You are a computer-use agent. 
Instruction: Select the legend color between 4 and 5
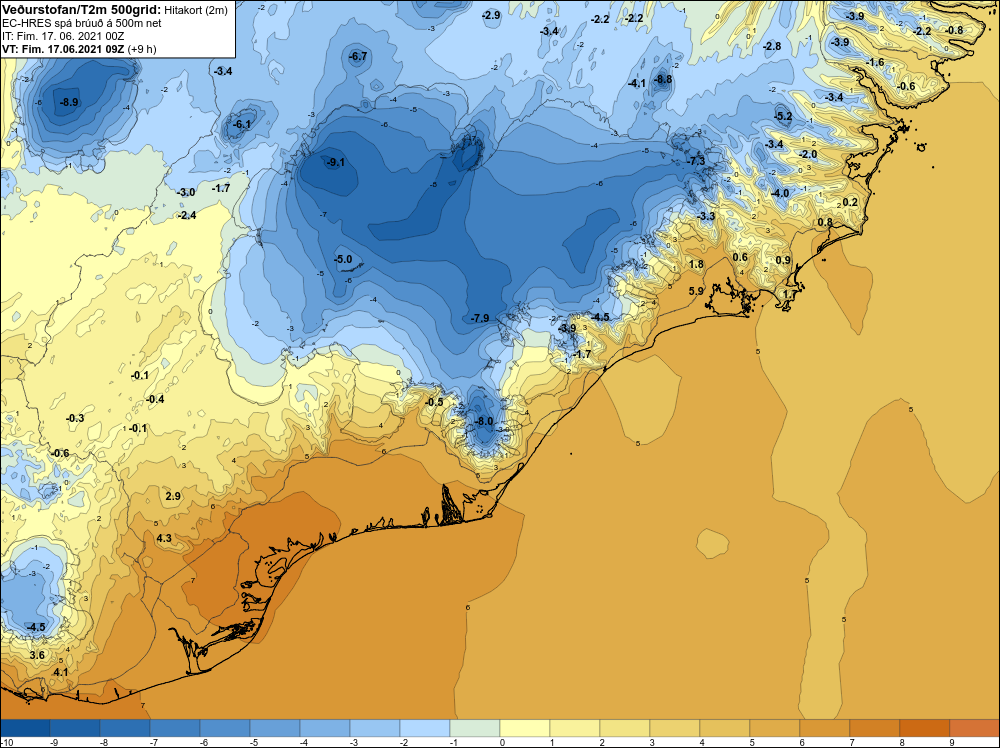click(724, 728)
